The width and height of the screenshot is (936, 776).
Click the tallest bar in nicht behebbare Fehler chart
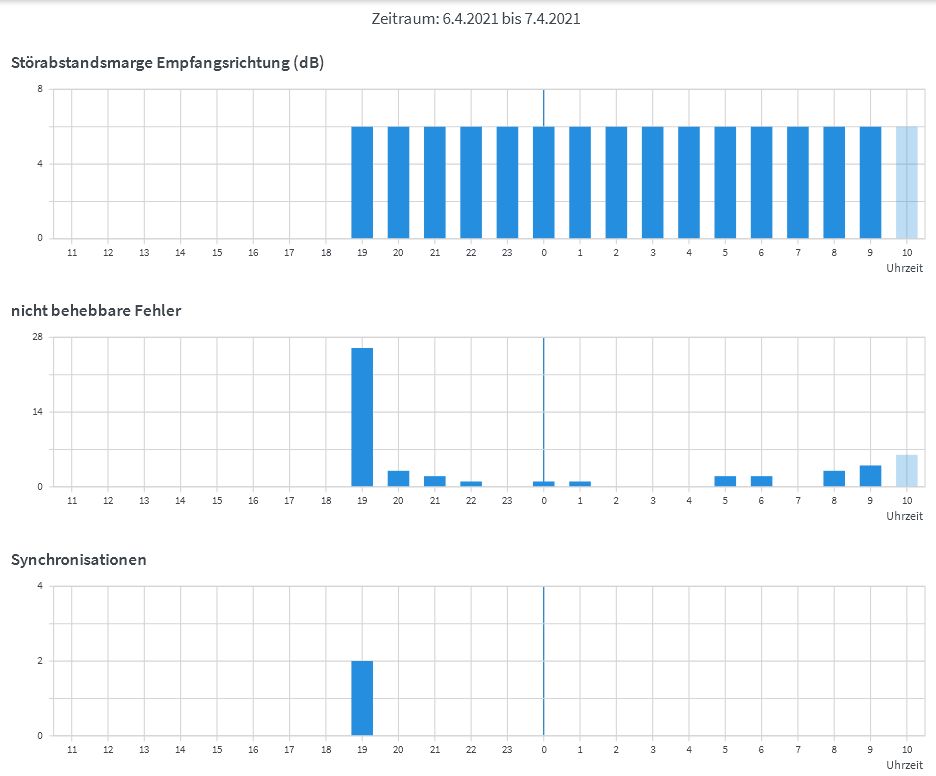click(x=362, y=417)
